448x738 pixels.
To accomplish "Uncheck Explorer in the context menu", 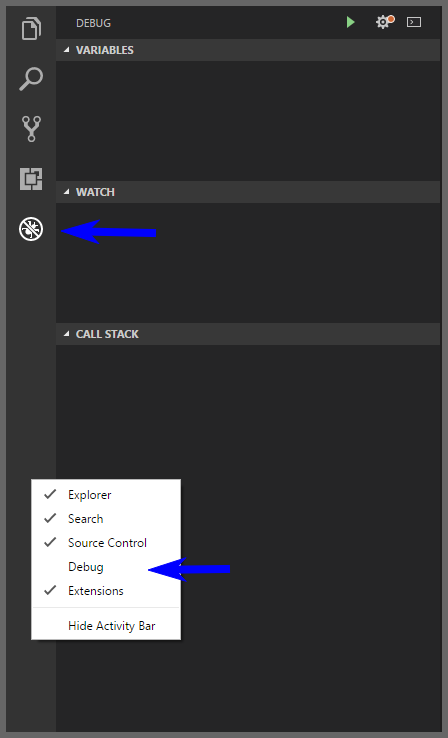I will (106, 495).
